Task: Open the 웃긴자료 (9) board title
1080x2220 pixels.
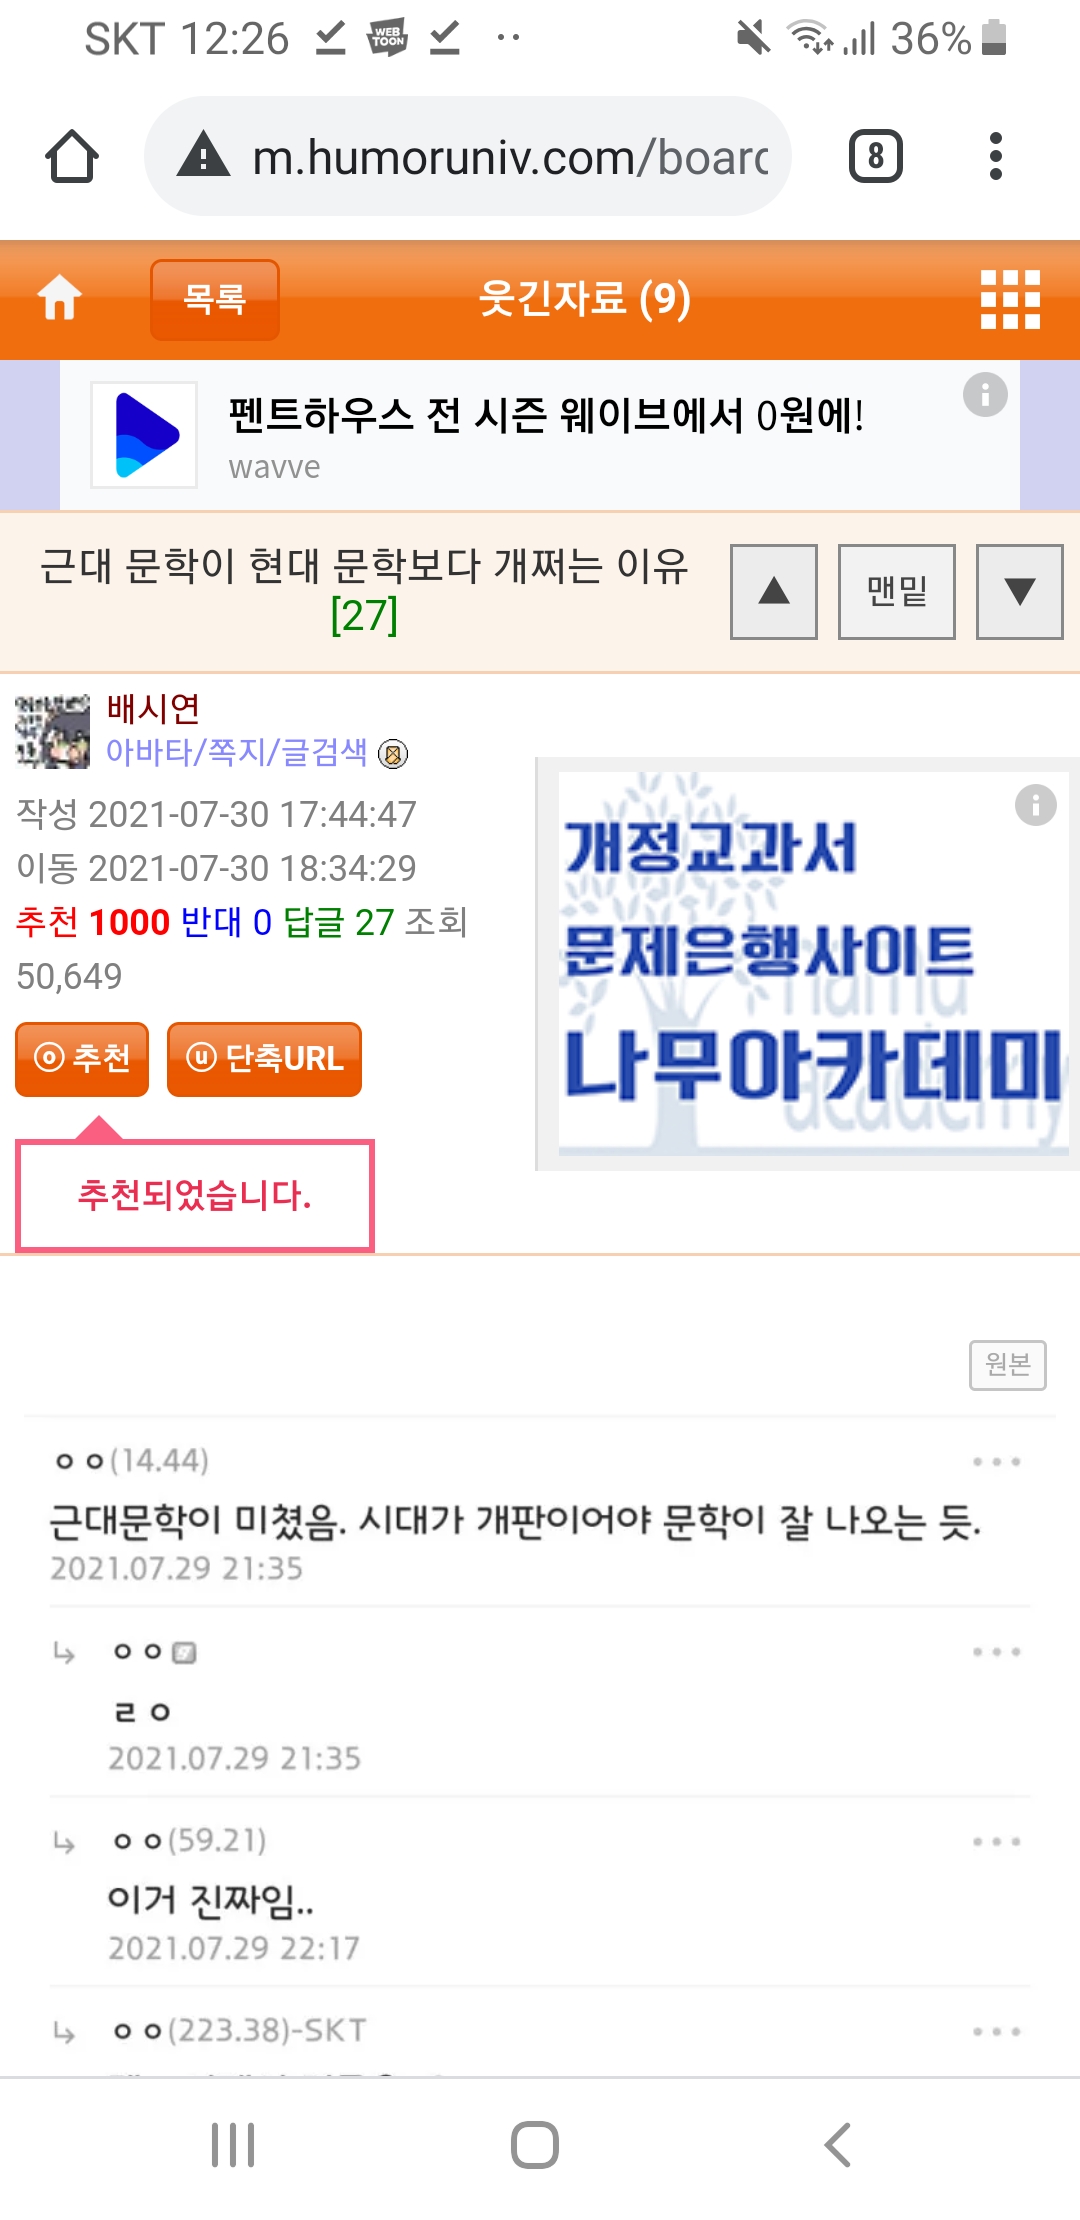Action: (x=584, y=299)
